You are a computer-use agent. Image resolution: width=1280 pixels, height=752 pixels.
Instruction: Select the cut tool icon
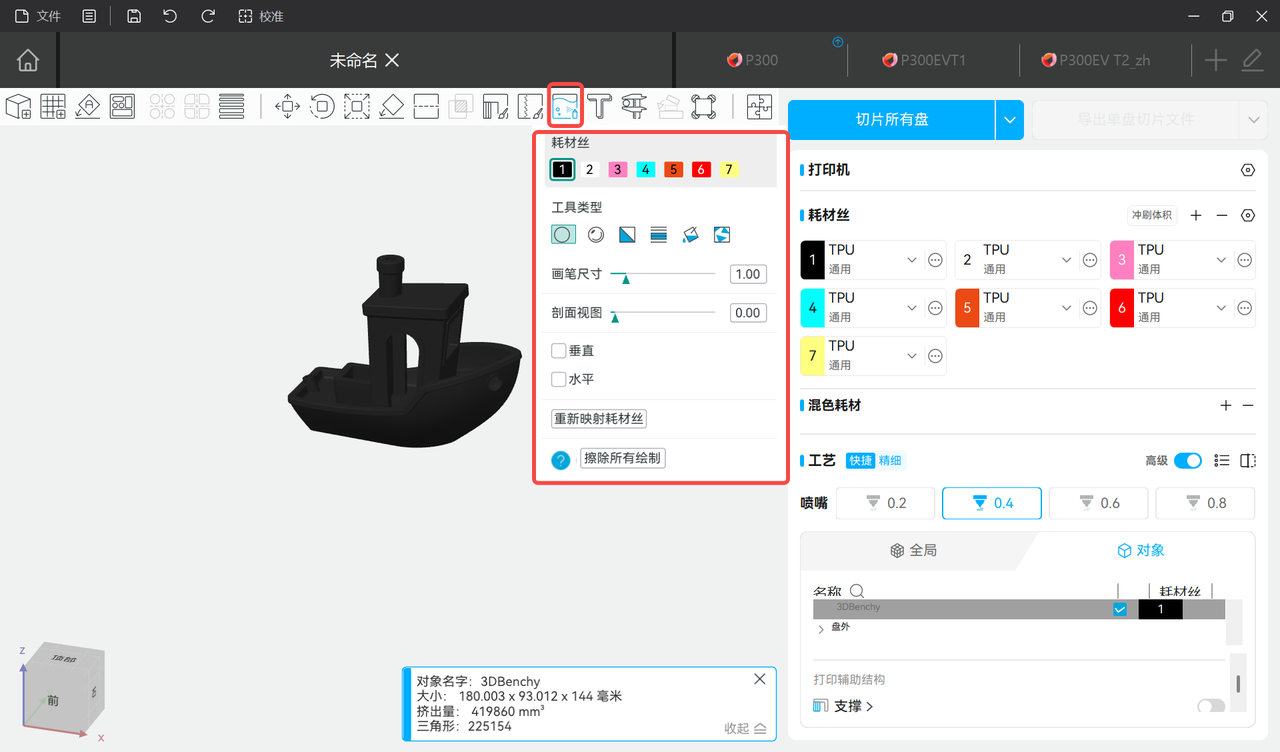427,106
